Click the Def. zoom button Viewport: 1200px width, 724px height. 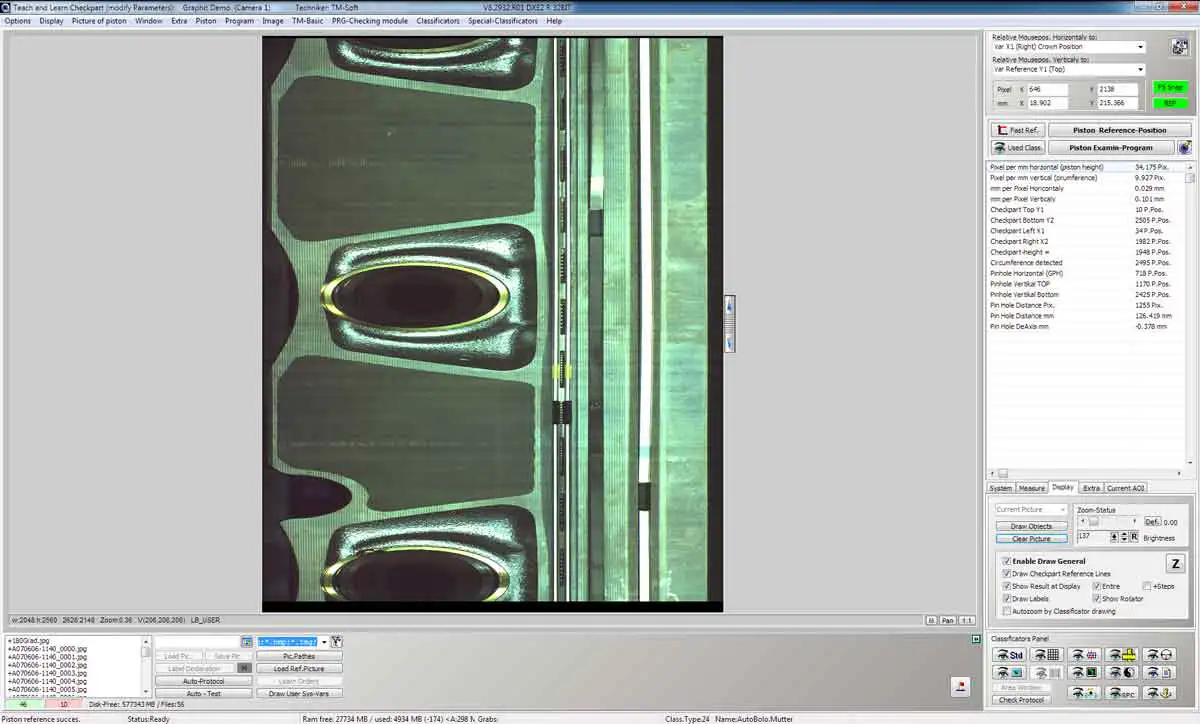[x=1153, y=522]
